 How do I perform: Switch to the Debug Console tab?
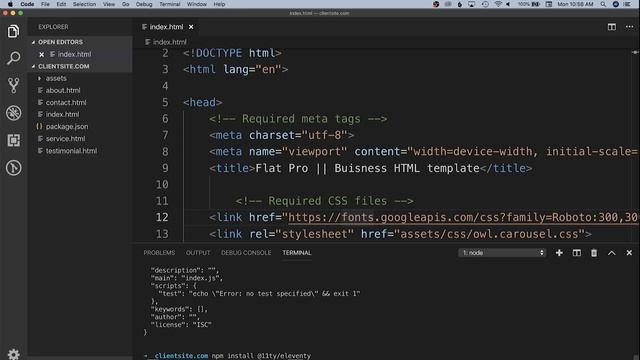(x=246, y=253)
